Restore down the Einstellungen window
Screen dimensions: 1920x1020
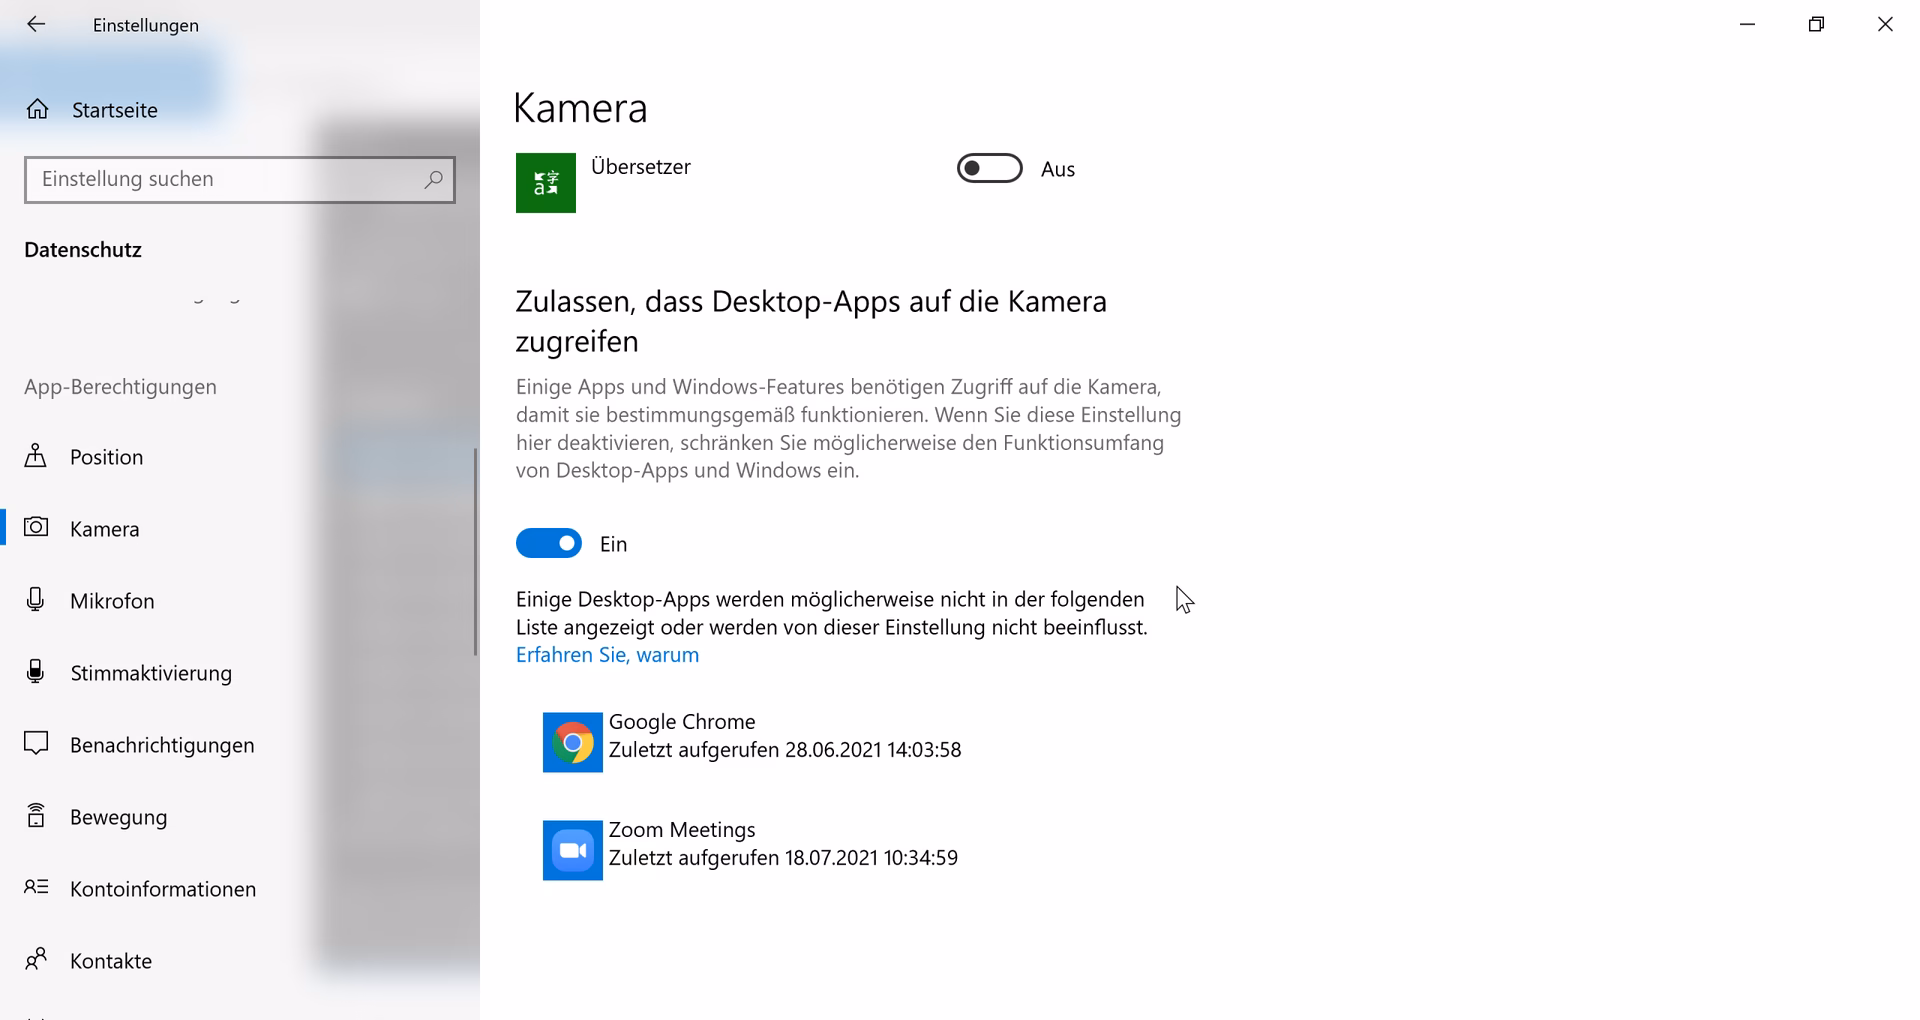tap(1816, 24)
